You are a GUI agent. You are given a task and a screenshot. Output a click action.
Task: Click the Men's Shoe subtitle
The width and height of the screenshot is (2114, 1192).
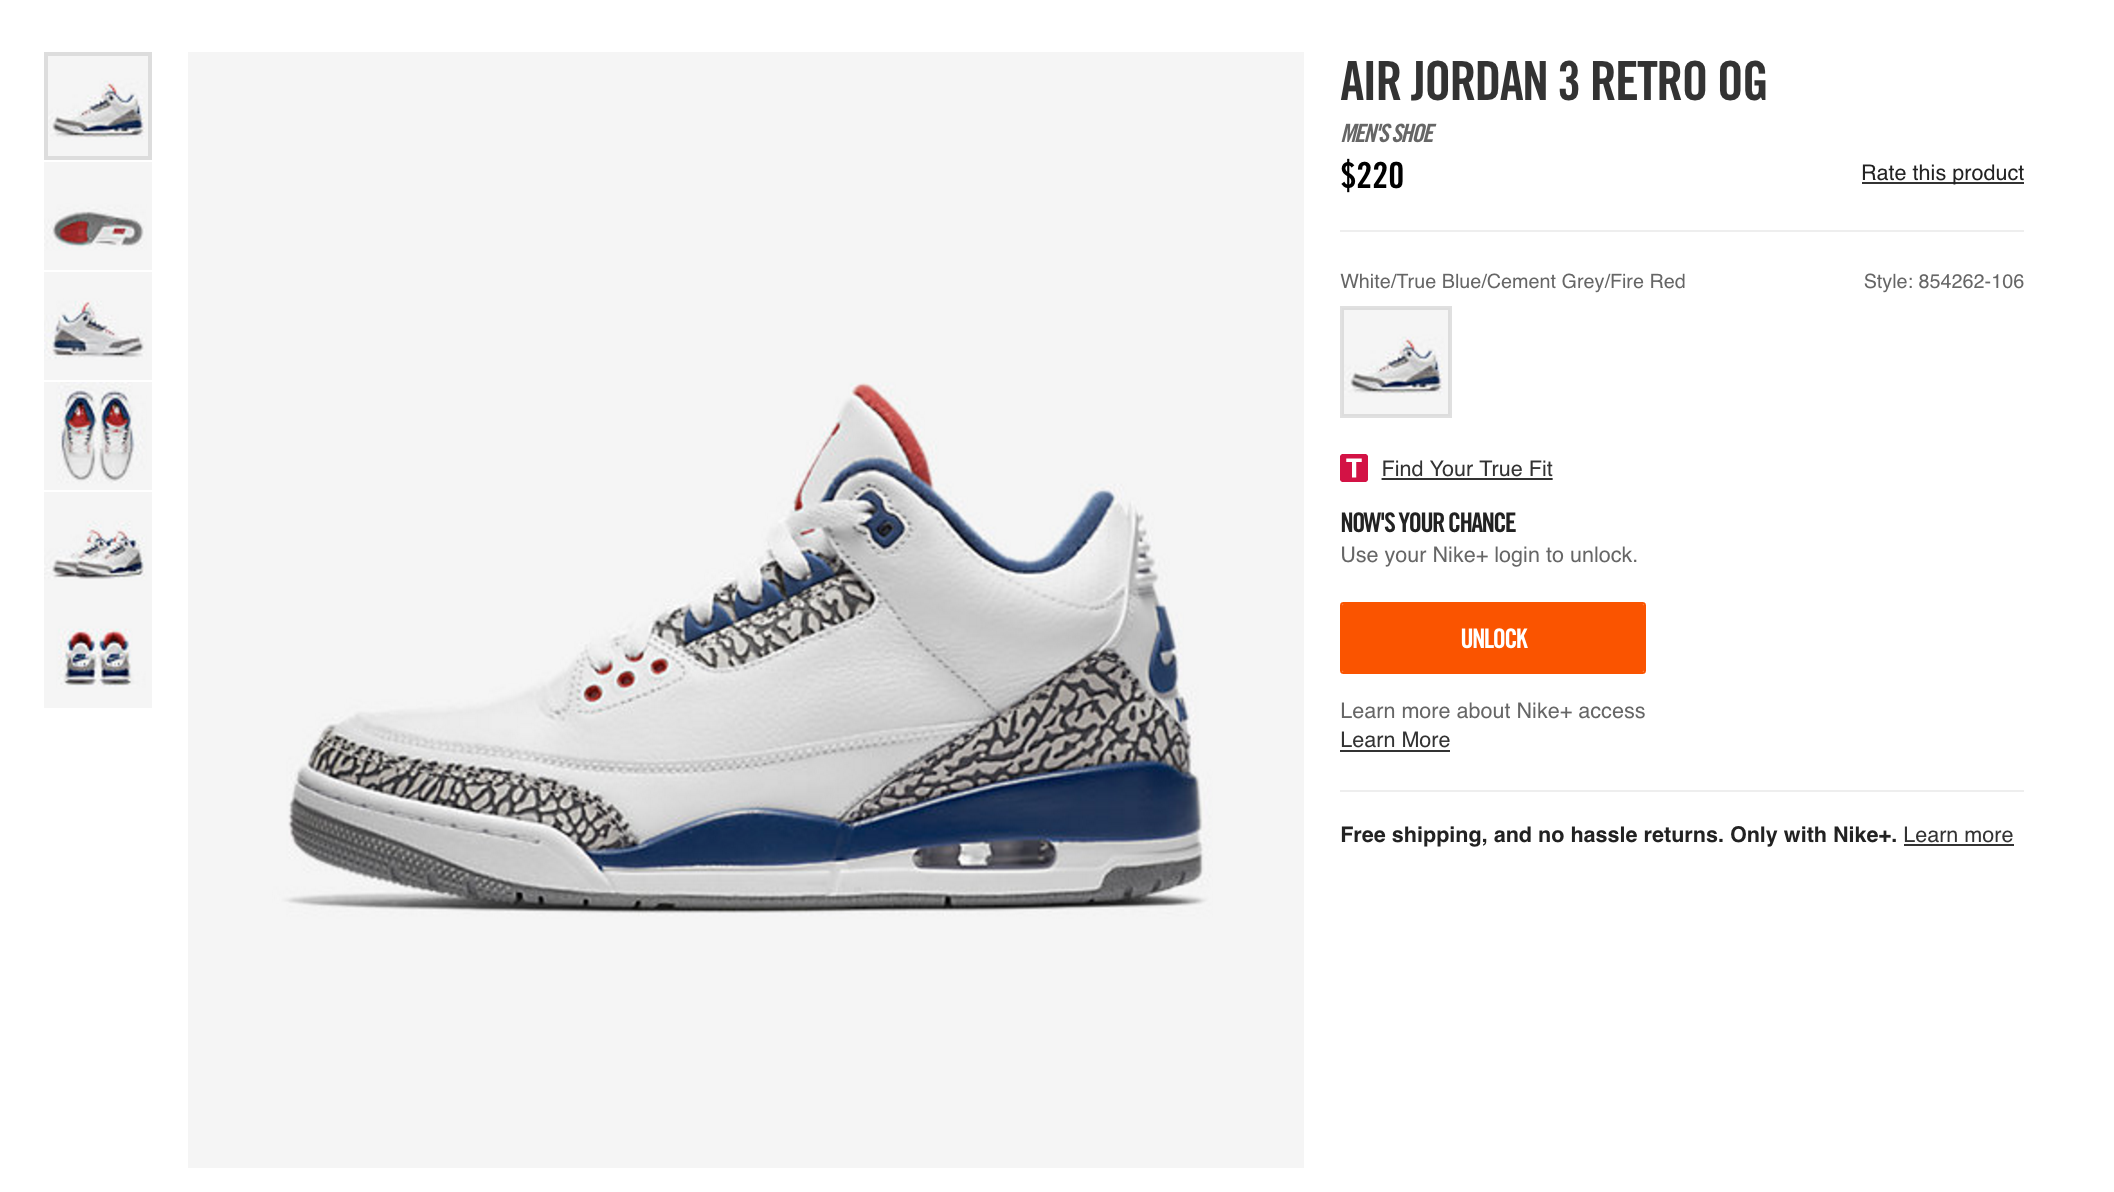pos(1388,134)
